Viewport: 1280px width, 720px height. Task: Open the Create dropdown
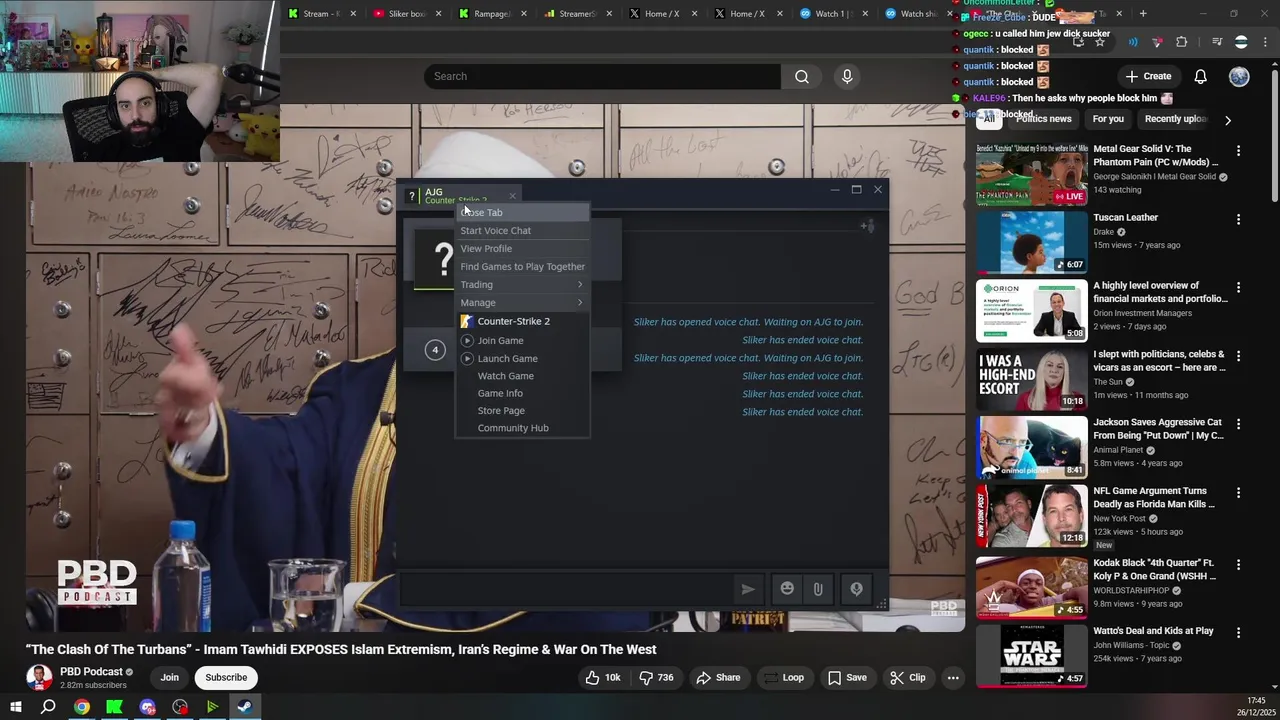(1148, 76)
